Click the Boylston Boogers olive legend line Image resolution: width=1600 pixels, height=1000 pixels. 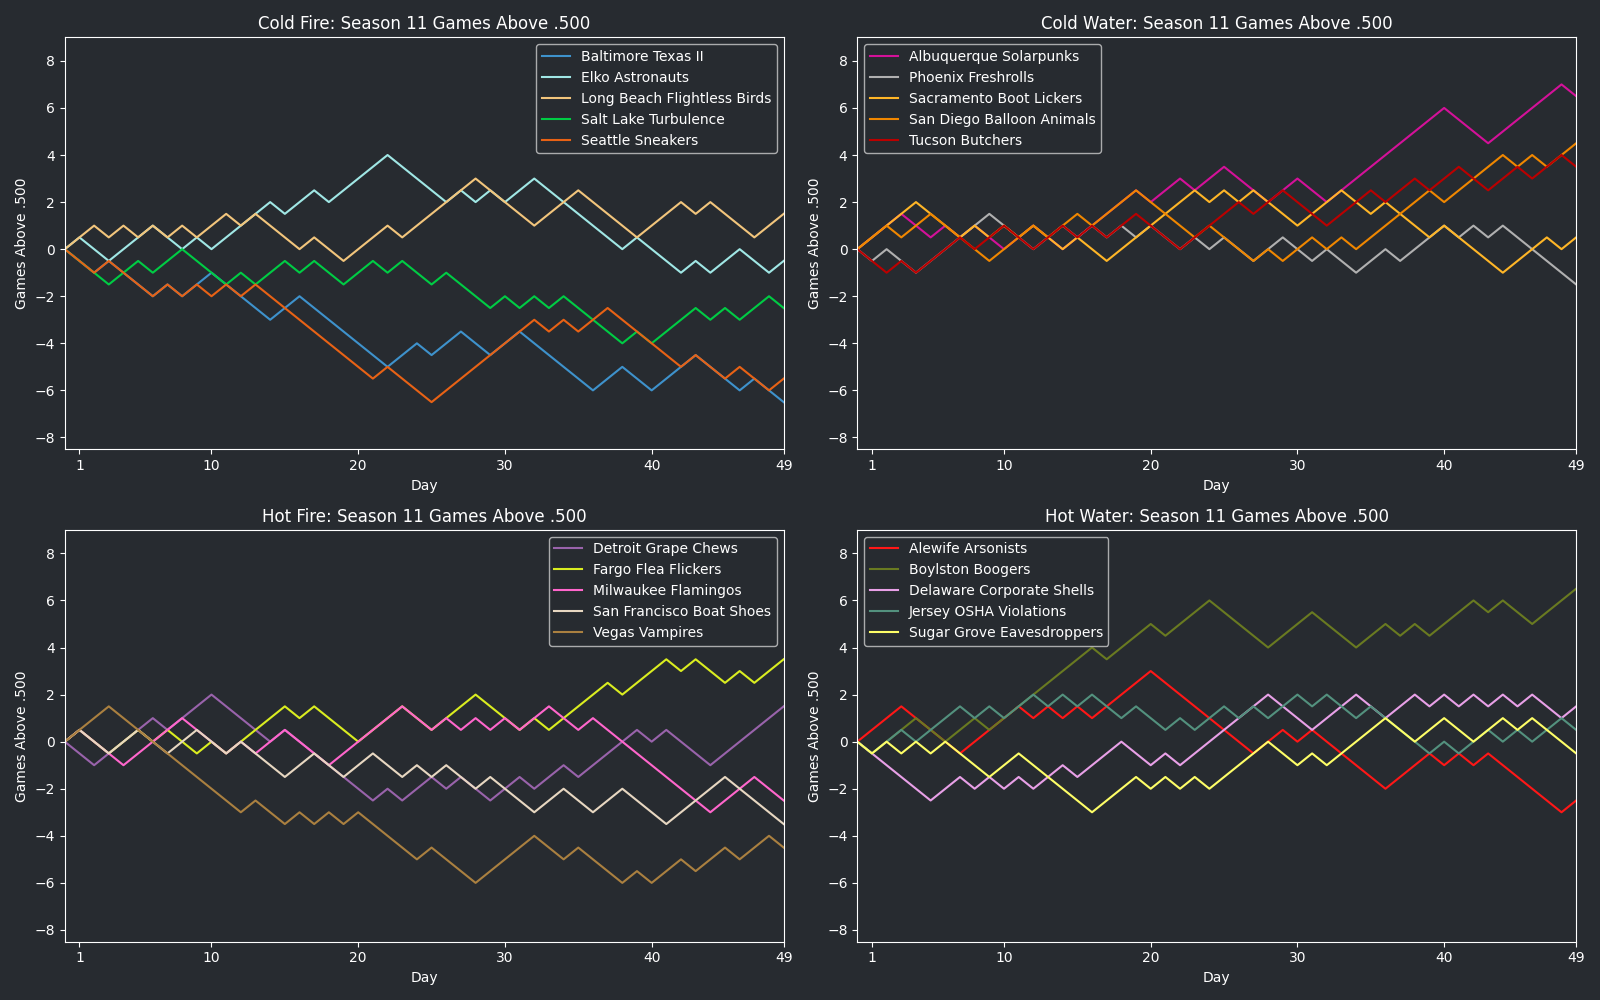pos(886,569)
